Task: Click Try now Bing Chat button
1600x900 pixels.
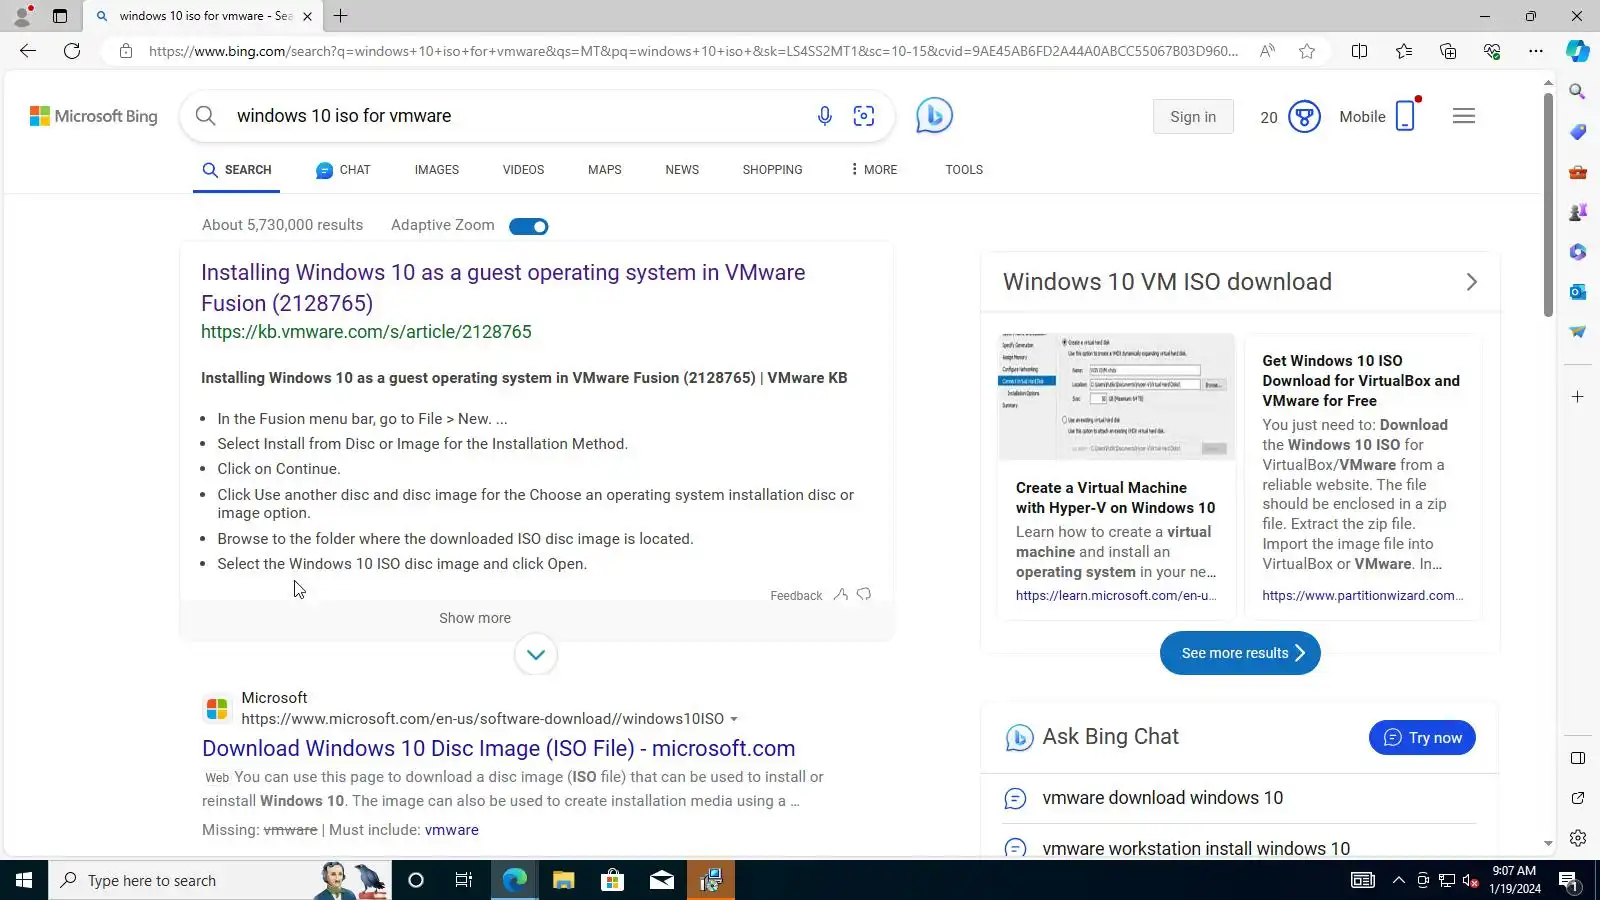Action: click(1422, 738)
